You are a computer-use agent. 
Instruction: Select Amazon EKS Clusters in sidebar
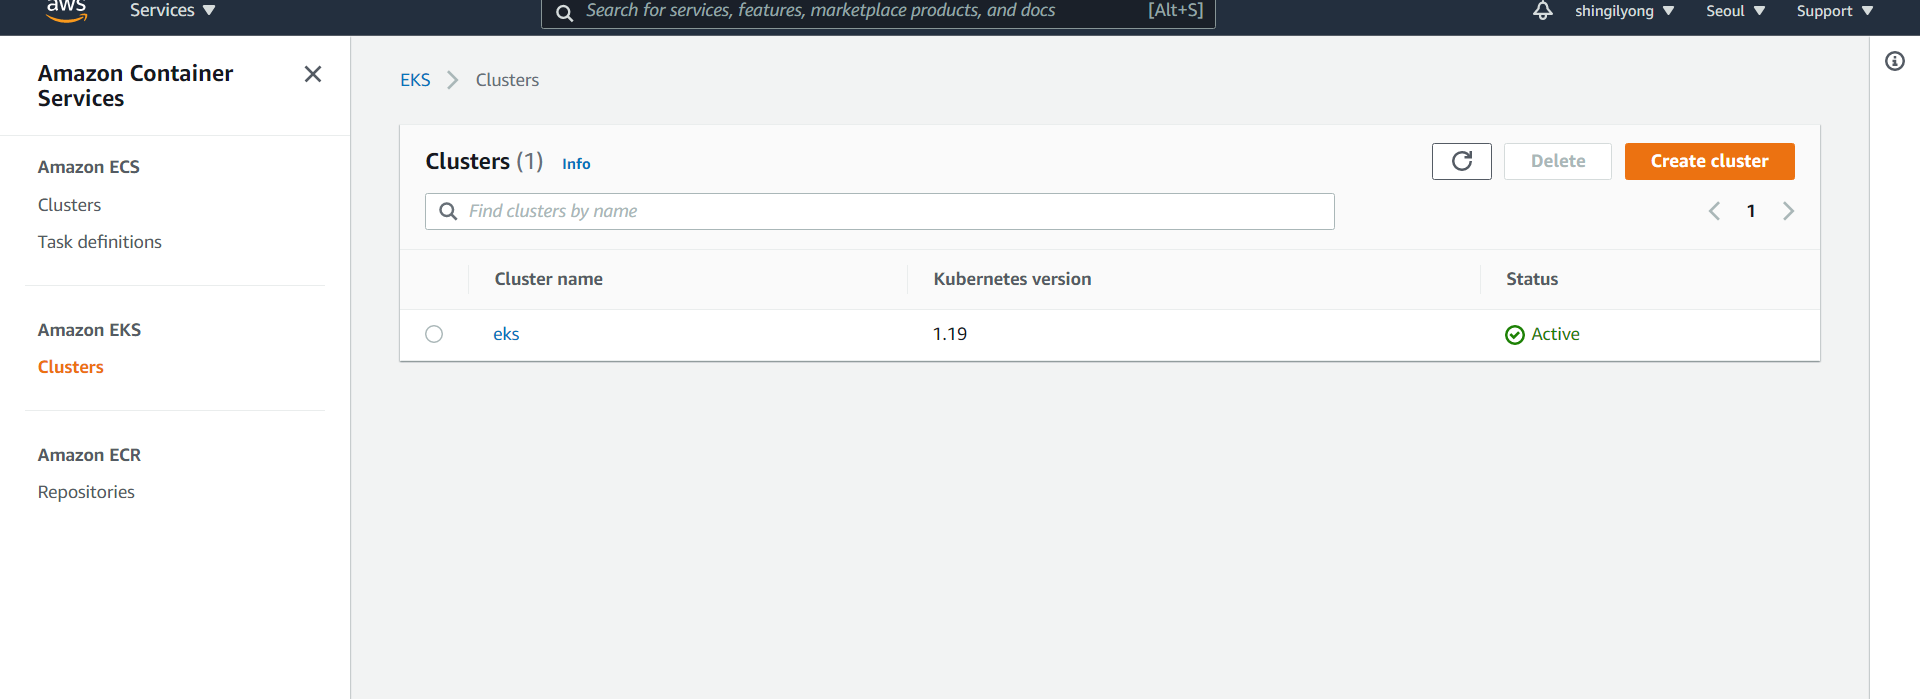click(x=71, y=367)
